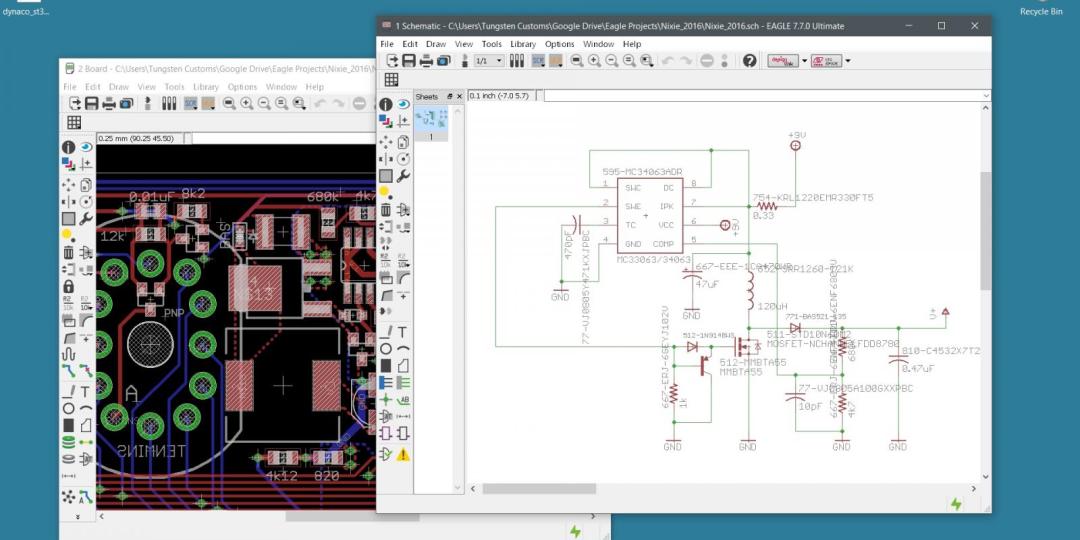
Task: Toggle the Show eye tool in Schematic window
Action: click(403, 104)
